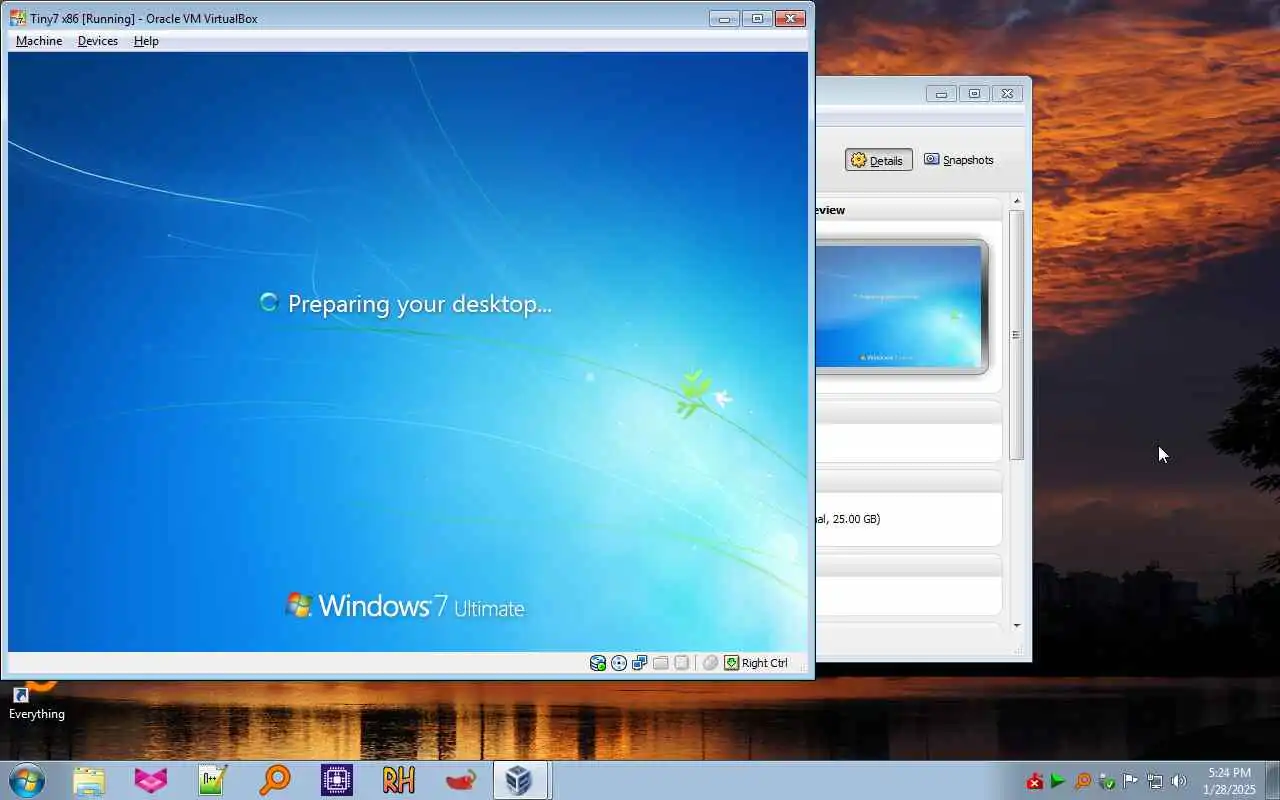Click the scroll-down arrow in the Manager window
Viewport: 1280px width, 800px height.
[1016, 626]
